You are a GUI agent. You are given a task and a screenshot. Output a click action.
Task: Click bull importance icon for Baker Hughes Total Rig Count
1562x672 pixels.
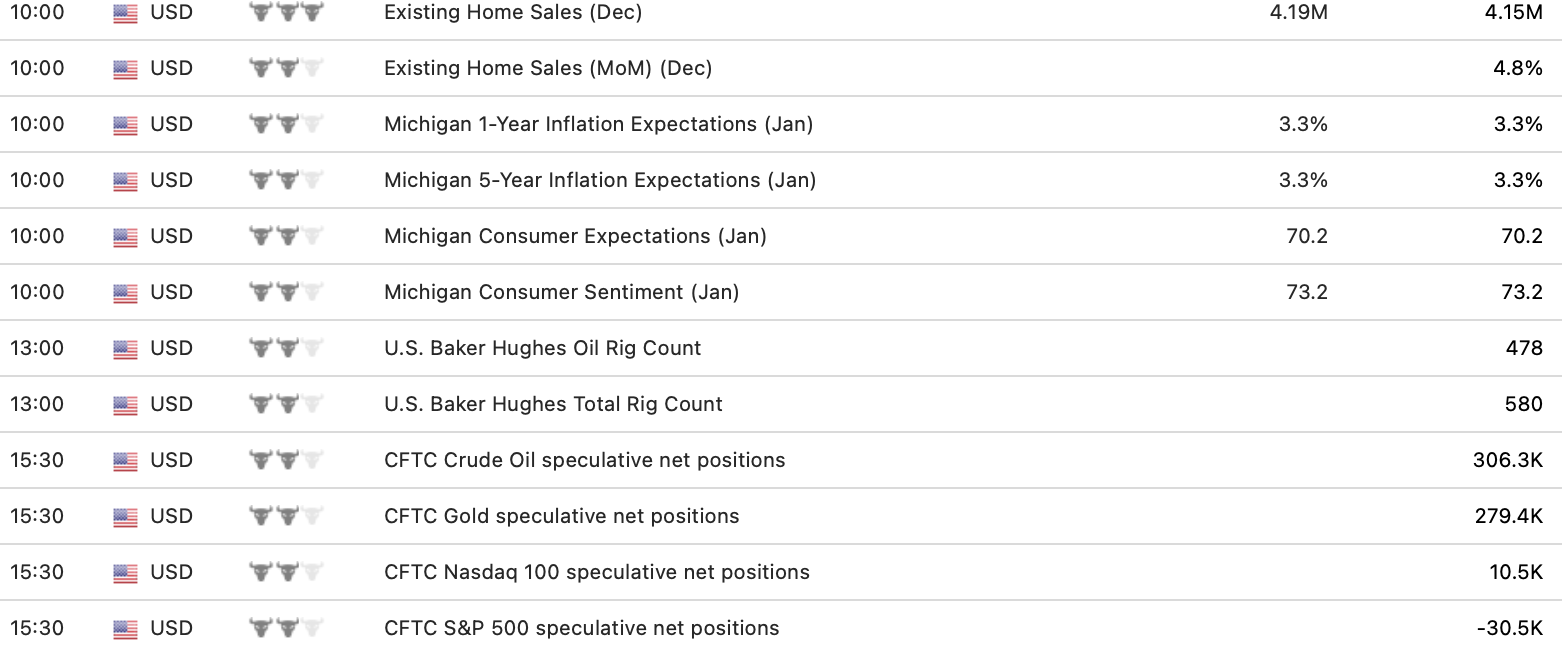(x=286, y=405)
